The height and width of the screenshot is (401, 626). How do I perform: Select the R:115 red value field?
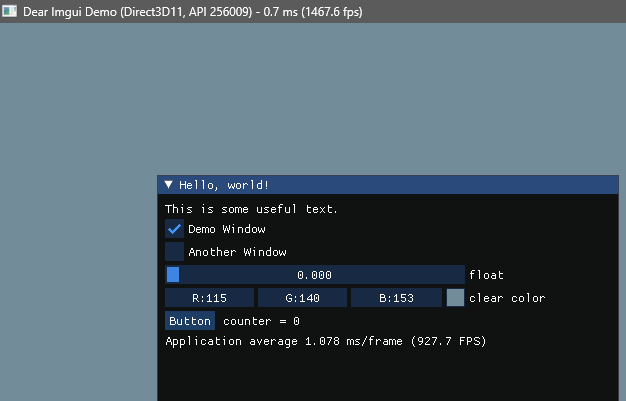pos(209,298)
